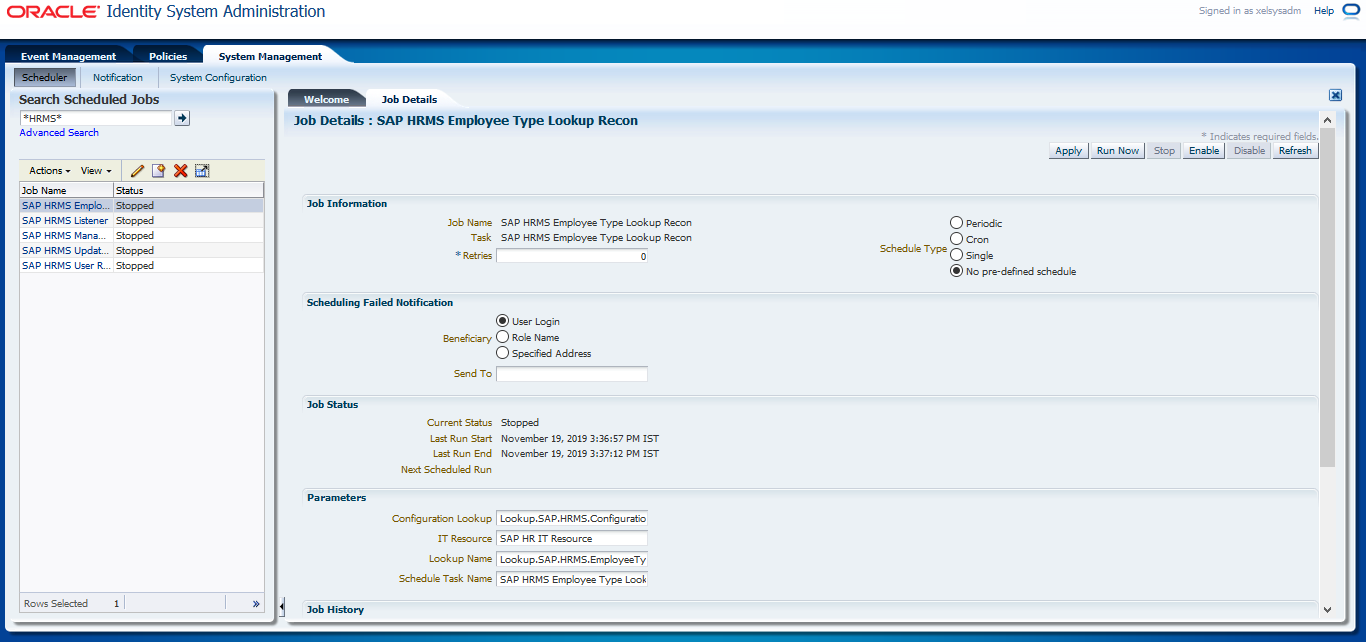Collapse the left pane splitter arrow

[282, 606]
